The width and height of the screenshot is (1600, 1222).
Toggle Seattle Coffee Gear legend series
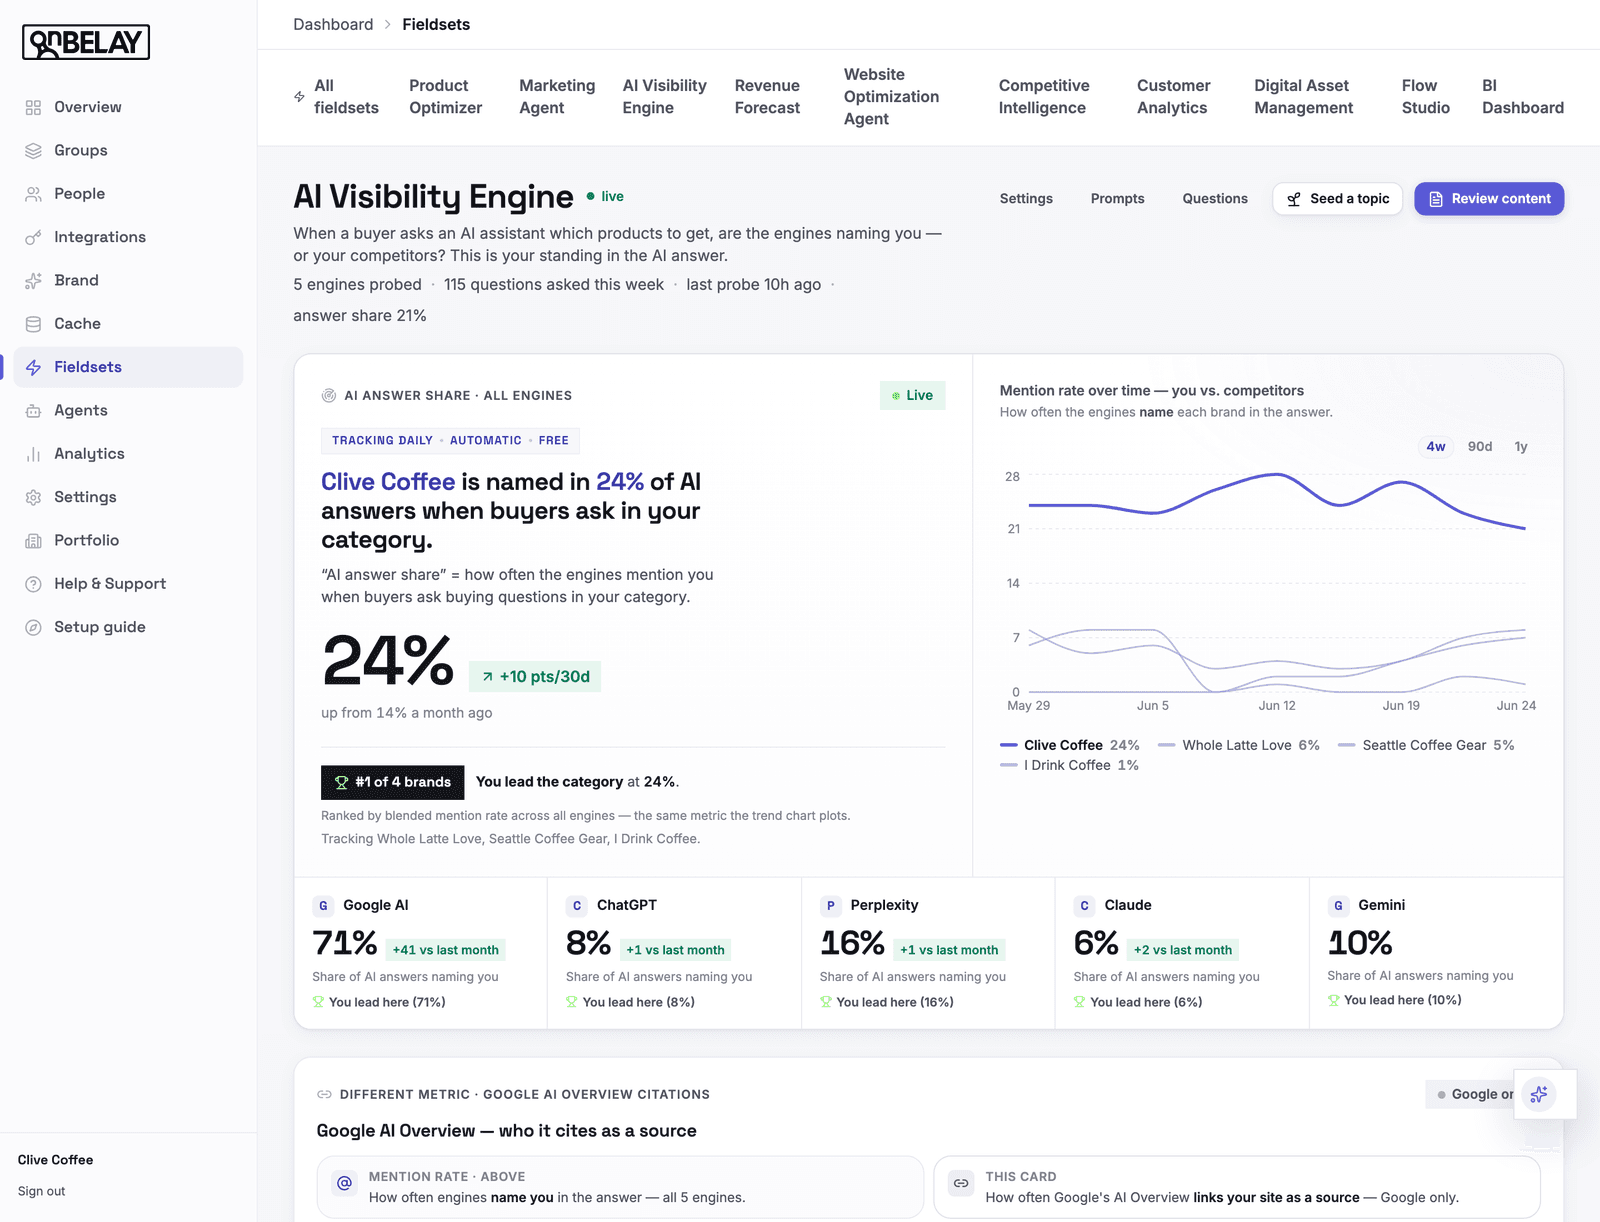[x=1426, y=745]
